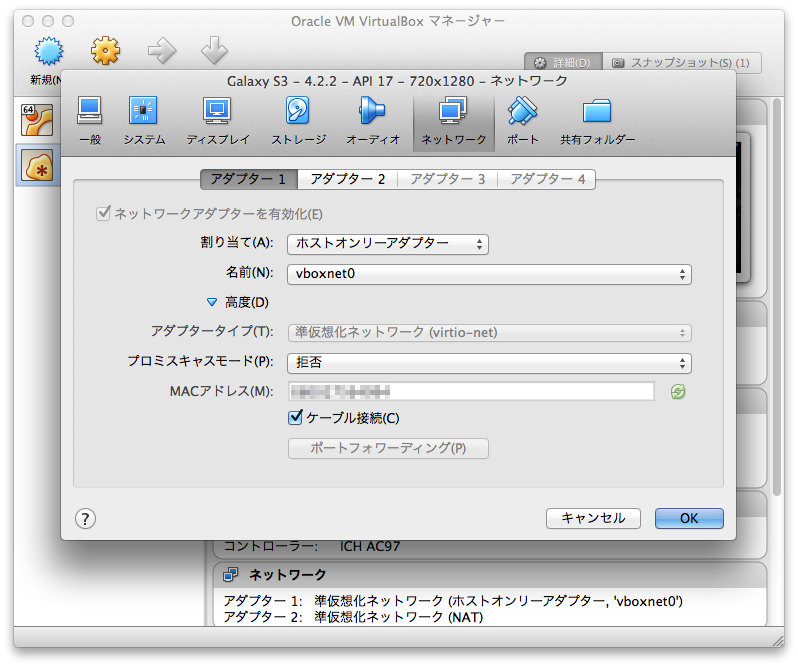The image size is (798, 667).
Task: Open the アダプタータイプ dropdown (virtio-net)
Action: tap(489, 333)
